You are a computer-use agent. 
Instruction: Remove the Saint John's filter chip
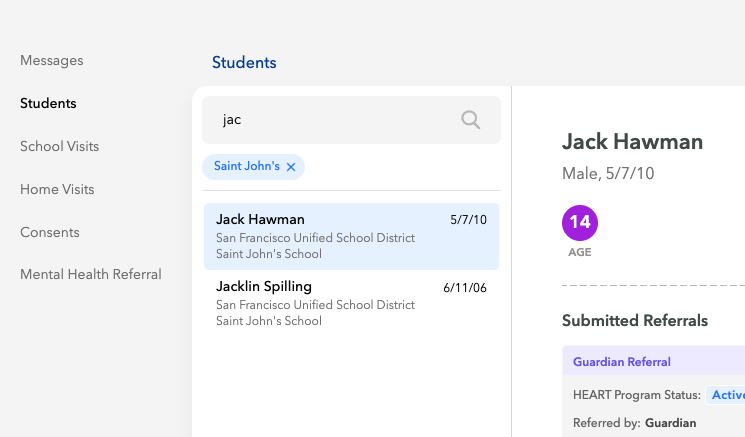coord(291,167)
